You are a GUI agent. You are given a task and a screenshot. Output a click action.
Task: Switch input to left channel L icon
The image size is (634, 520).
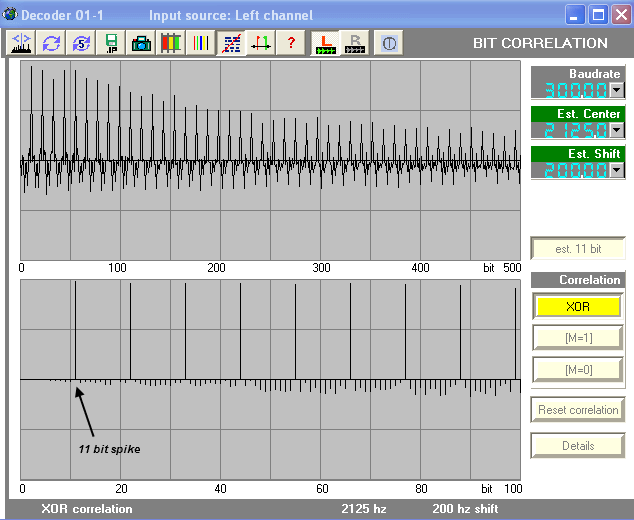click(325, 43)
